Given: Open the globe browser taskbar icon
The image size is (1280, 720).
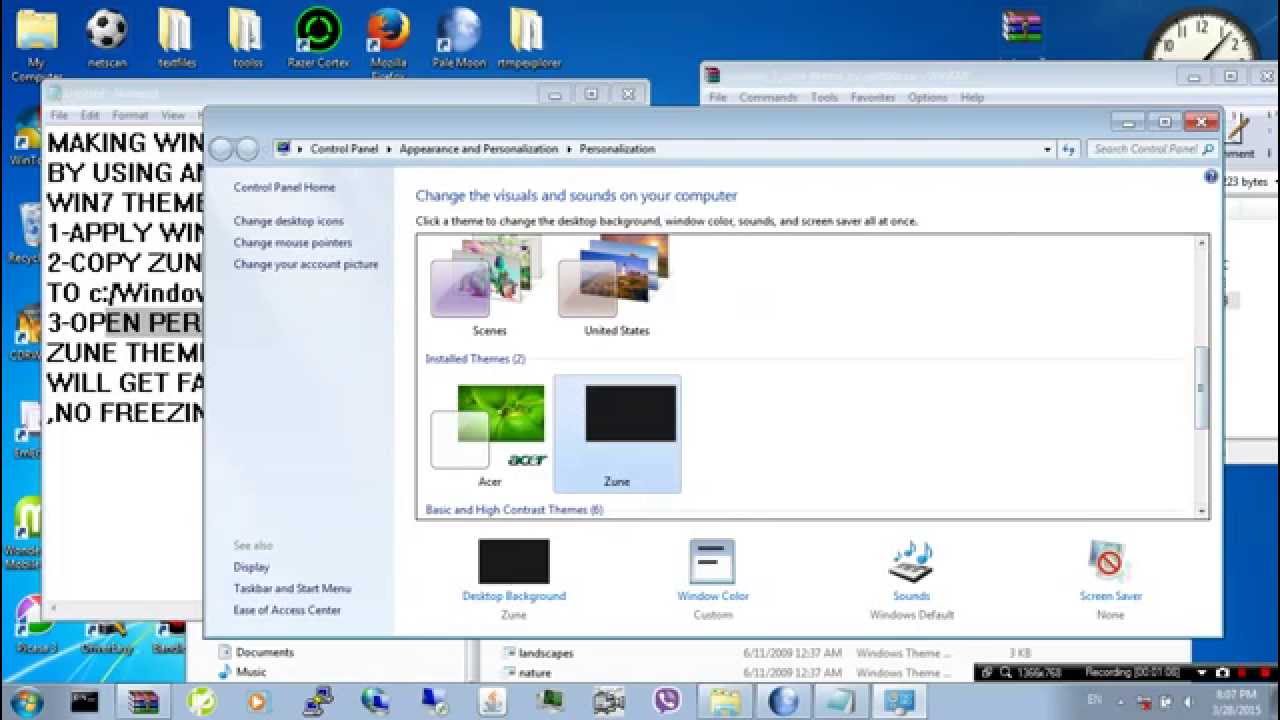Looking at the screenshot, I should (x=783, y=701).
